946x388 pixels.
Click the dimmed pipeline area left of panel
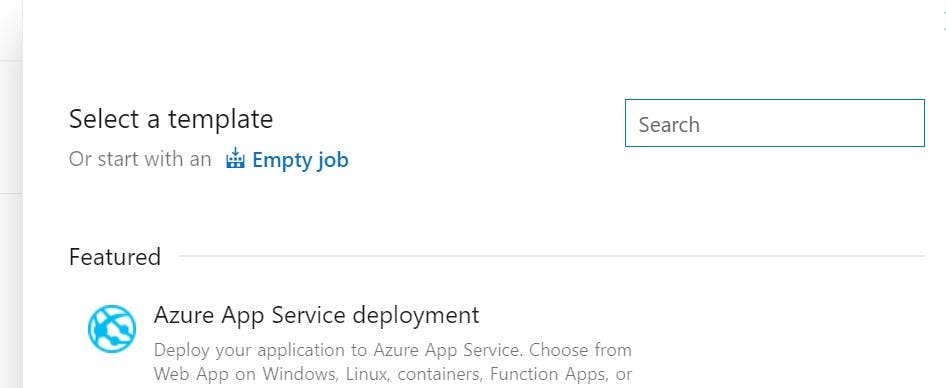click(11, 194)
